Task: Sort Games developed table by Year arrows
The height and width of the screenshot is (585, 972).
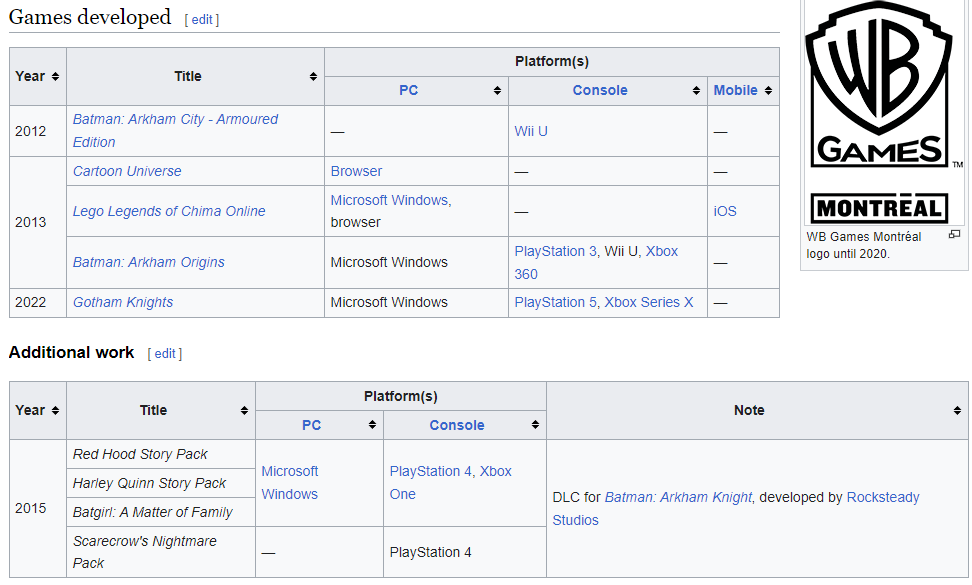Action: [x=55, y=76]
